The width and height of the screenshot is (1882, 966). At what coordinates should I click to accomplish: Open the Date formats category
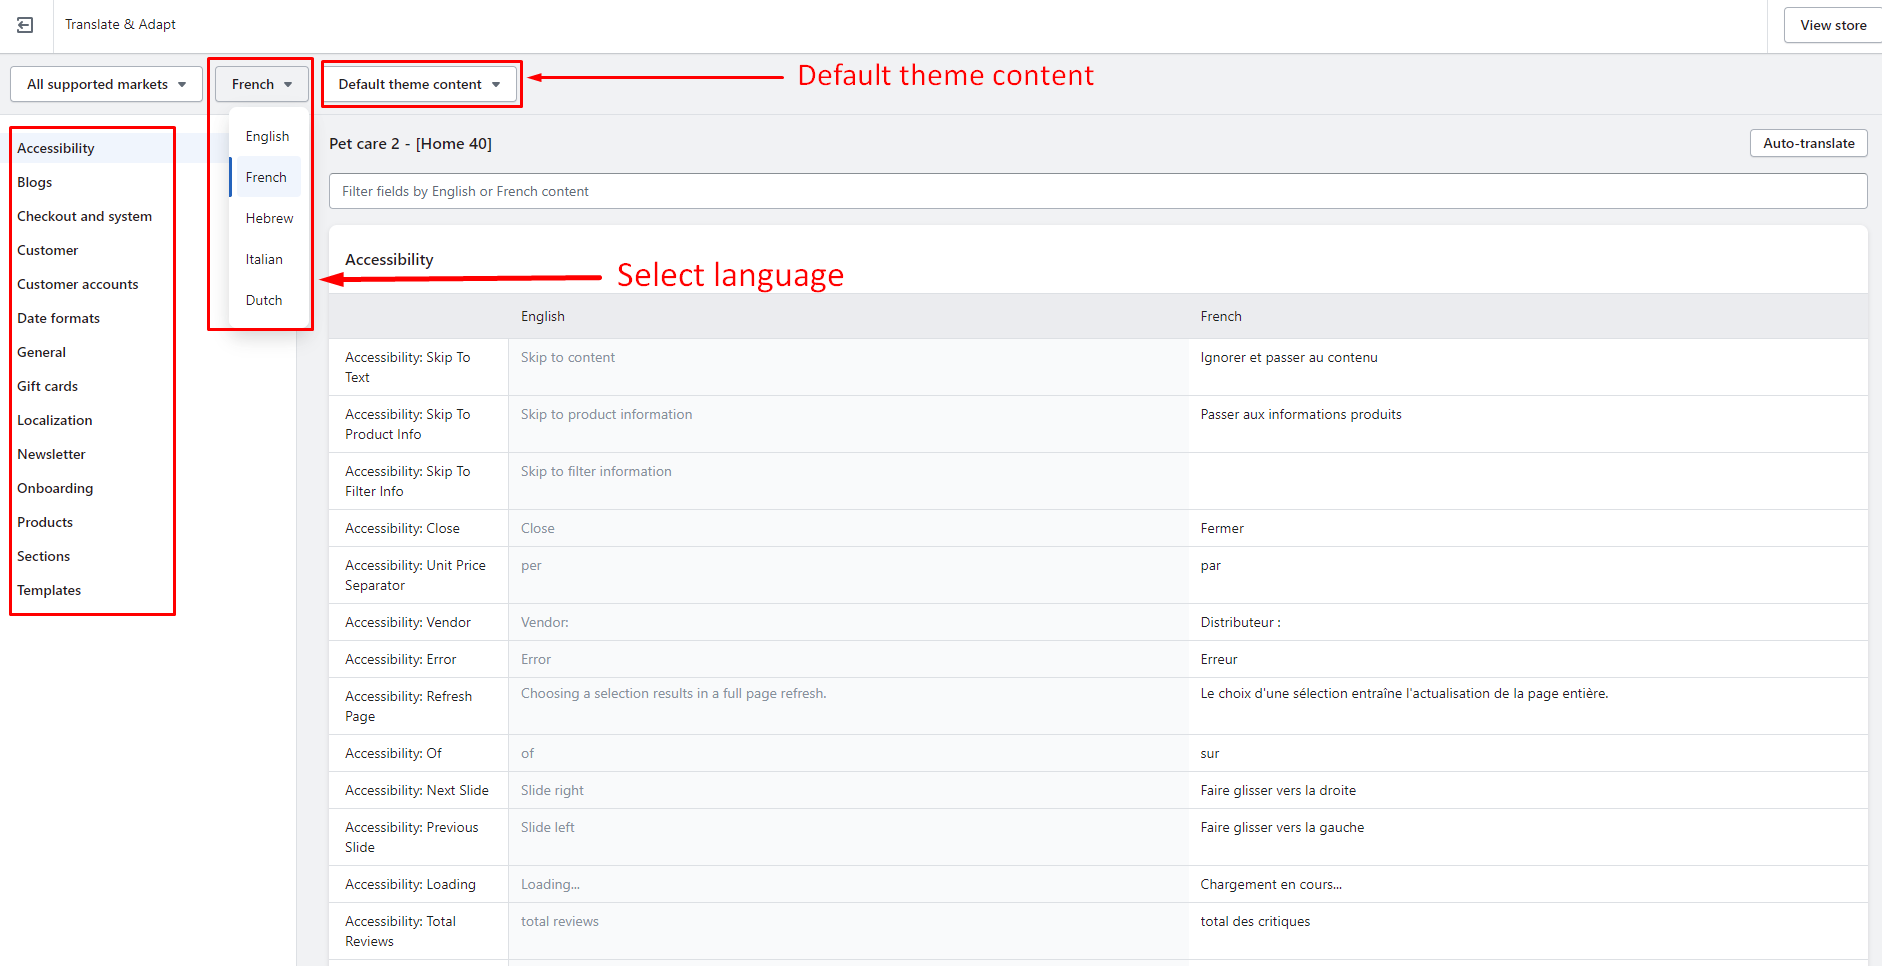[59, 318]
